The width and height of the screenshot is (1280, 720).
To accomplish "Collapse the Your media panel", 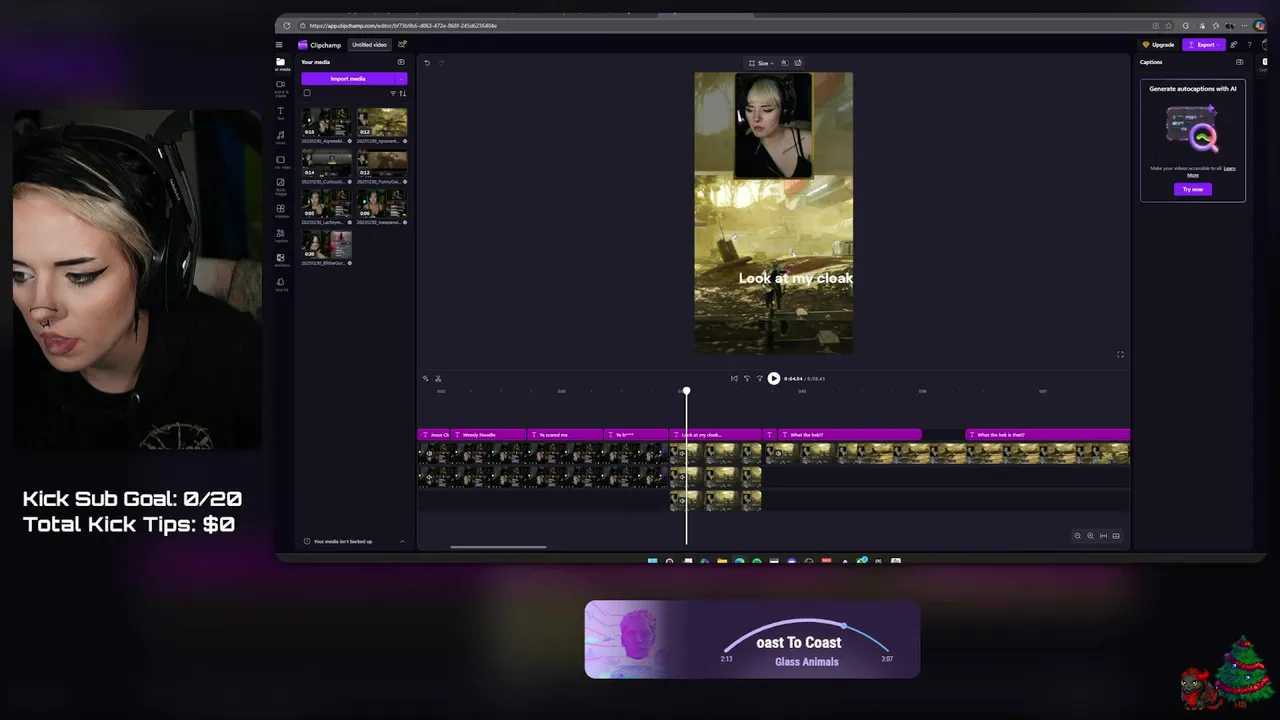I will [x=401, y=62].
